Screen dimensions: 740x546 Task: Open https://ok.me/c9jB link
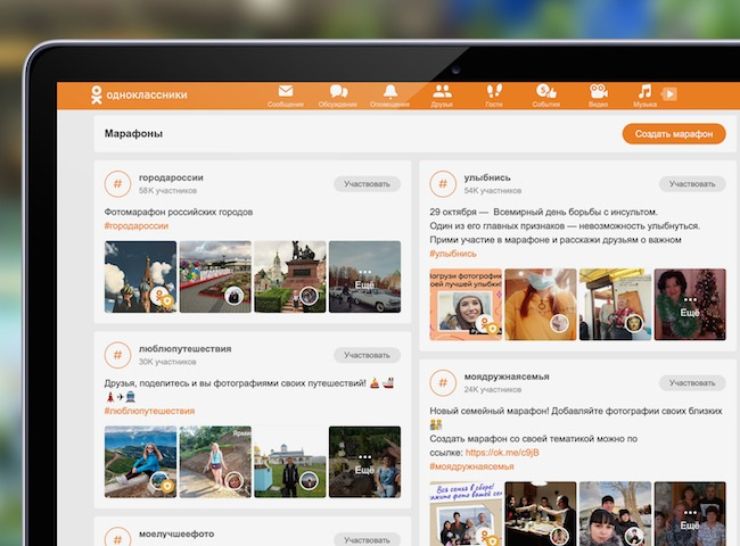[502, 453]
